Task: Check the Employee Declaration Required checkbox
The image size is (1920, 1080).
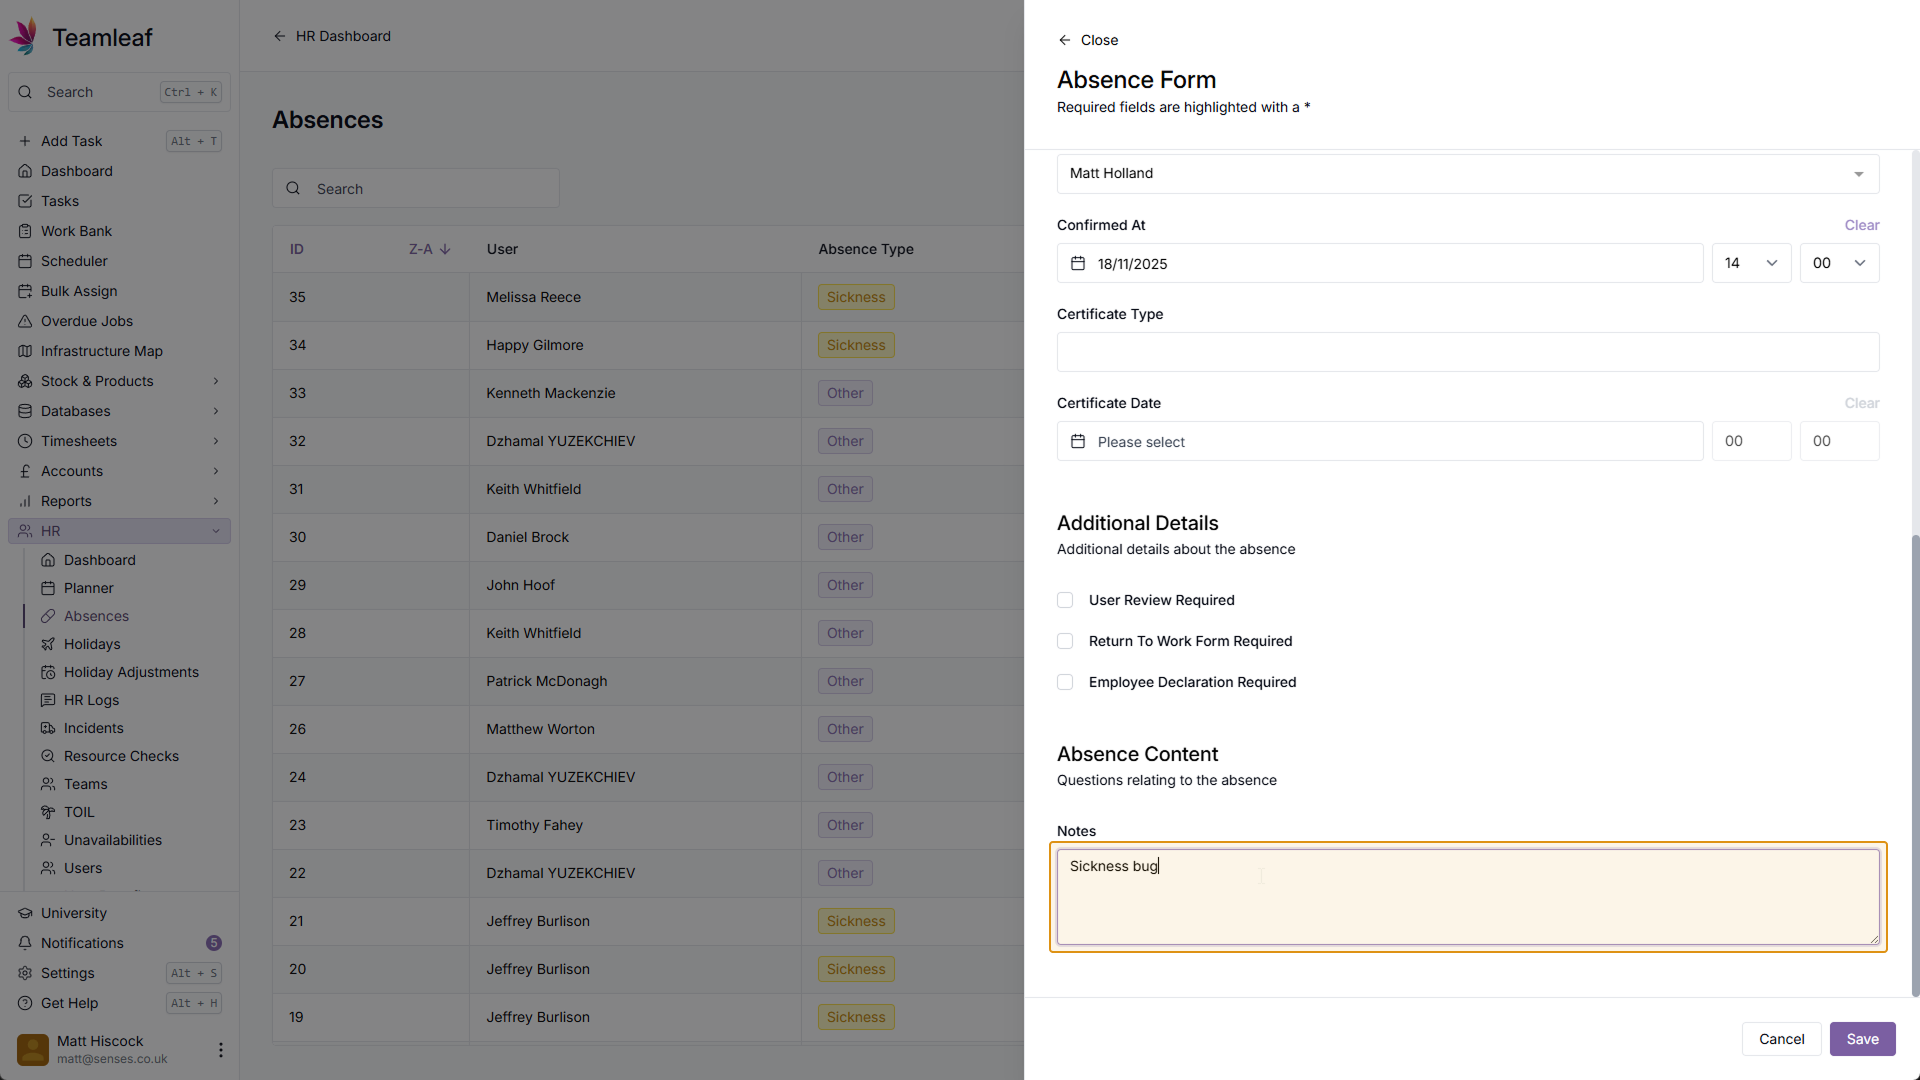Action: pyautogui.click(x=1065, y=682)
